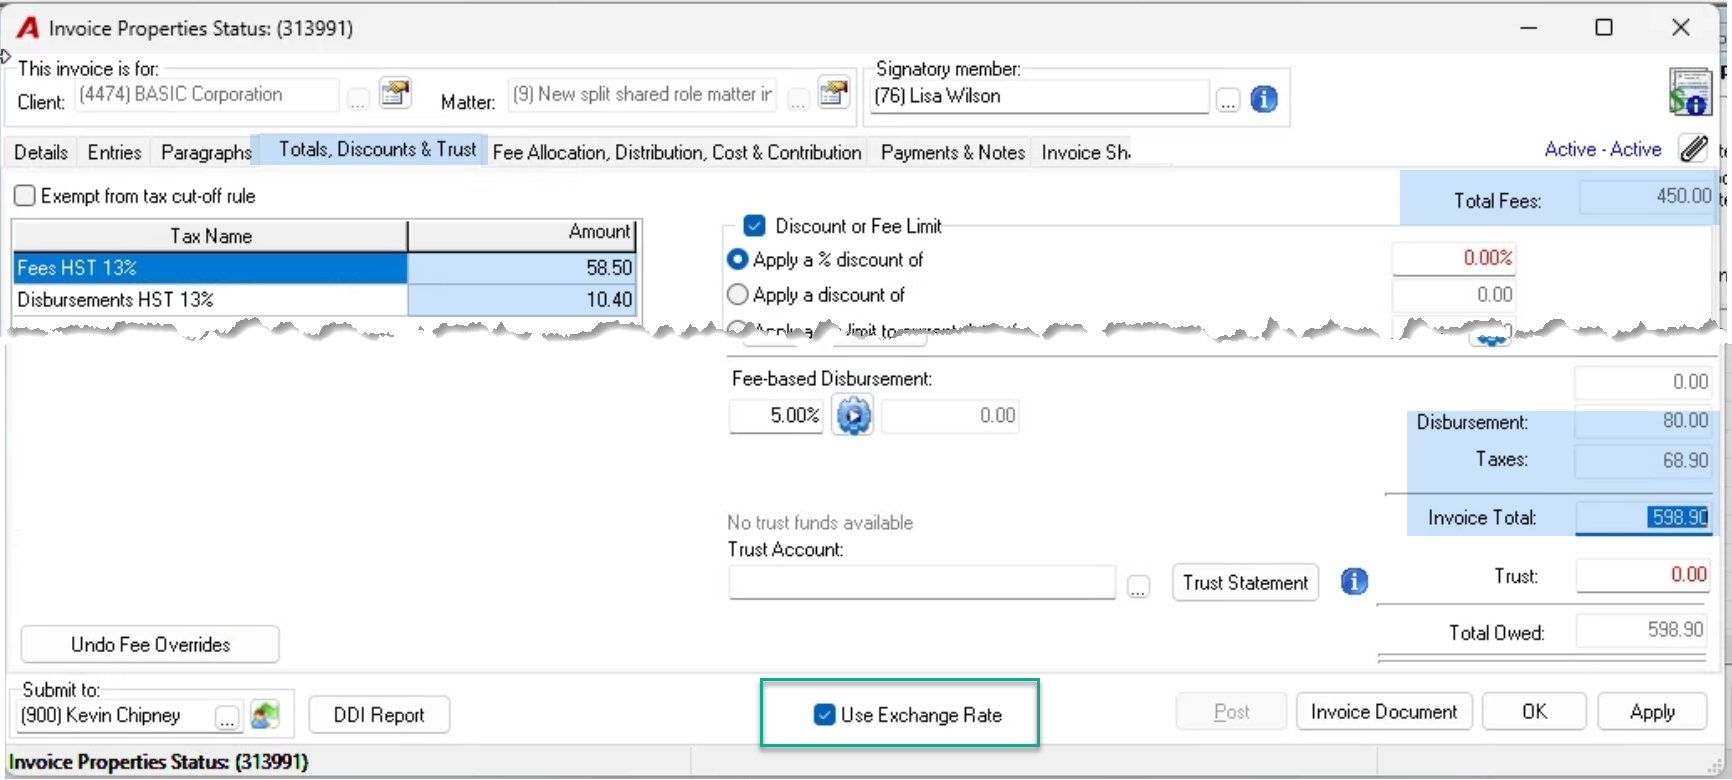
Task: Open Fee Allocation, Distribution, Cost & Contribution tab
Action: click(677, 152)
